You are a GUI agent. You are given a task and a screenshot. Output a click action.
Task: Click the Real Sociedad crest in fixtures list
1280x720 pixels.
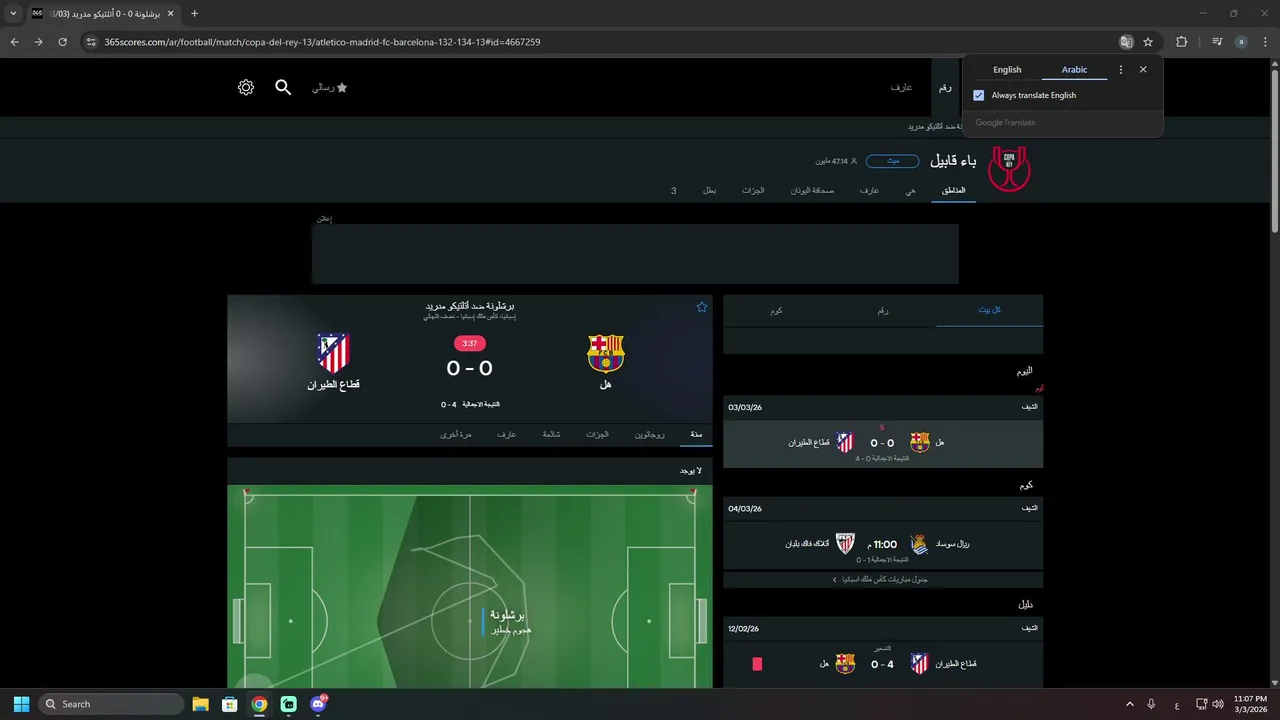click(x=919, y=544)
